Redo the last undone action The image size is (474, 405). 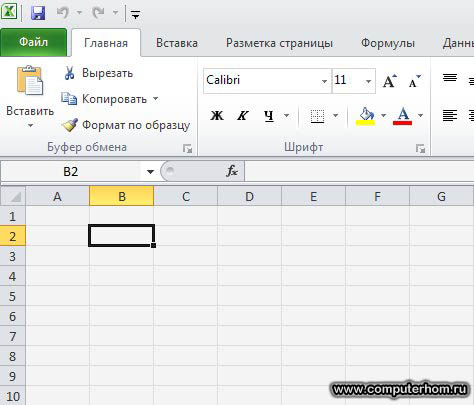(x=98, y=13)
